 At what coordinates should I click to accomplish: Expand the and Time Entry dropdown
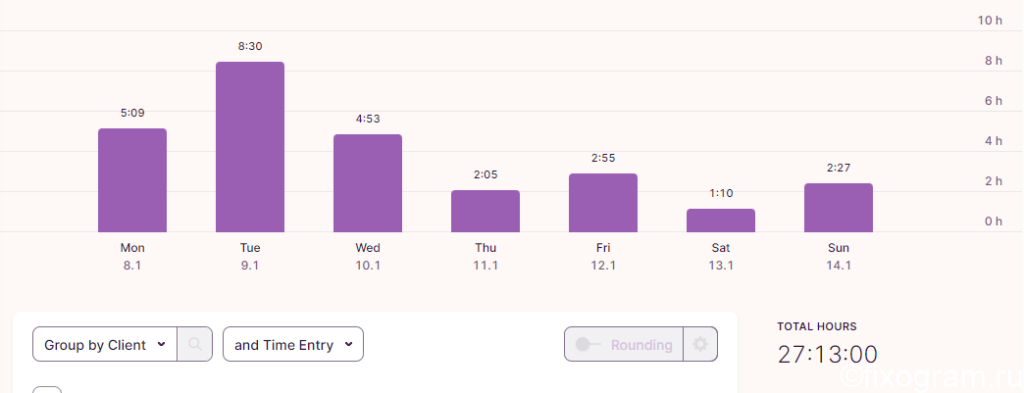pos(293,344)
